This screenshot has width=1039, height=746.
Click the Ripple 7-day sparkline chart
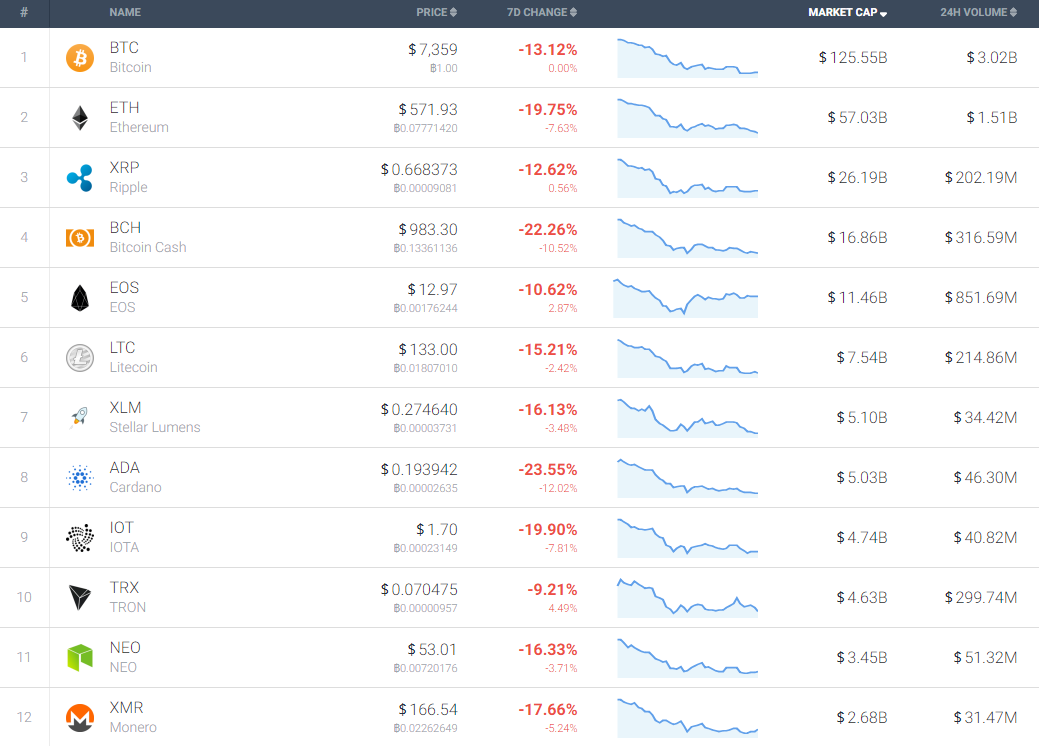(x=687, y=178)
